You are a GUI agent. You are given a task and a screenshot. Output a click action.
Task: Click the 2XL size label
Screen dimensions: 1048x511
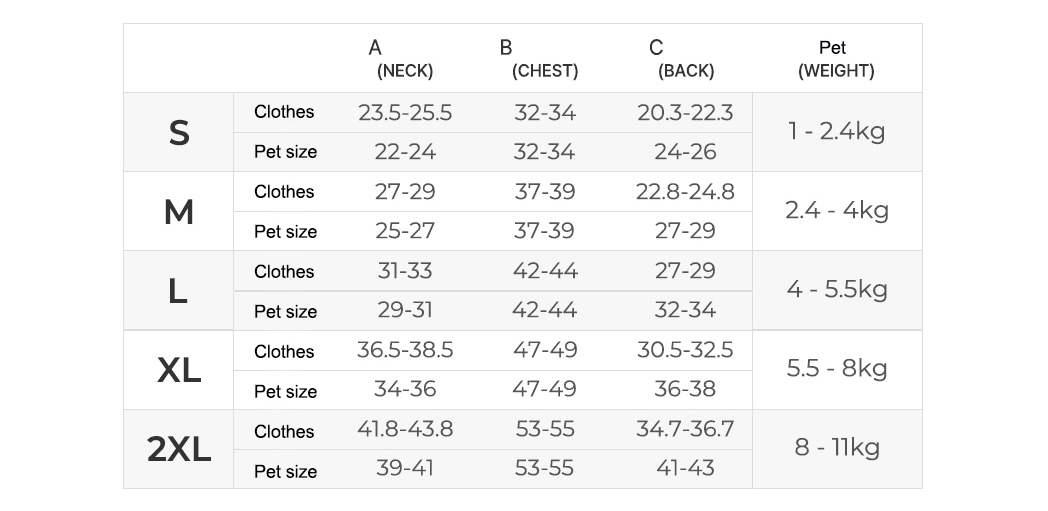tap(179, 450)
